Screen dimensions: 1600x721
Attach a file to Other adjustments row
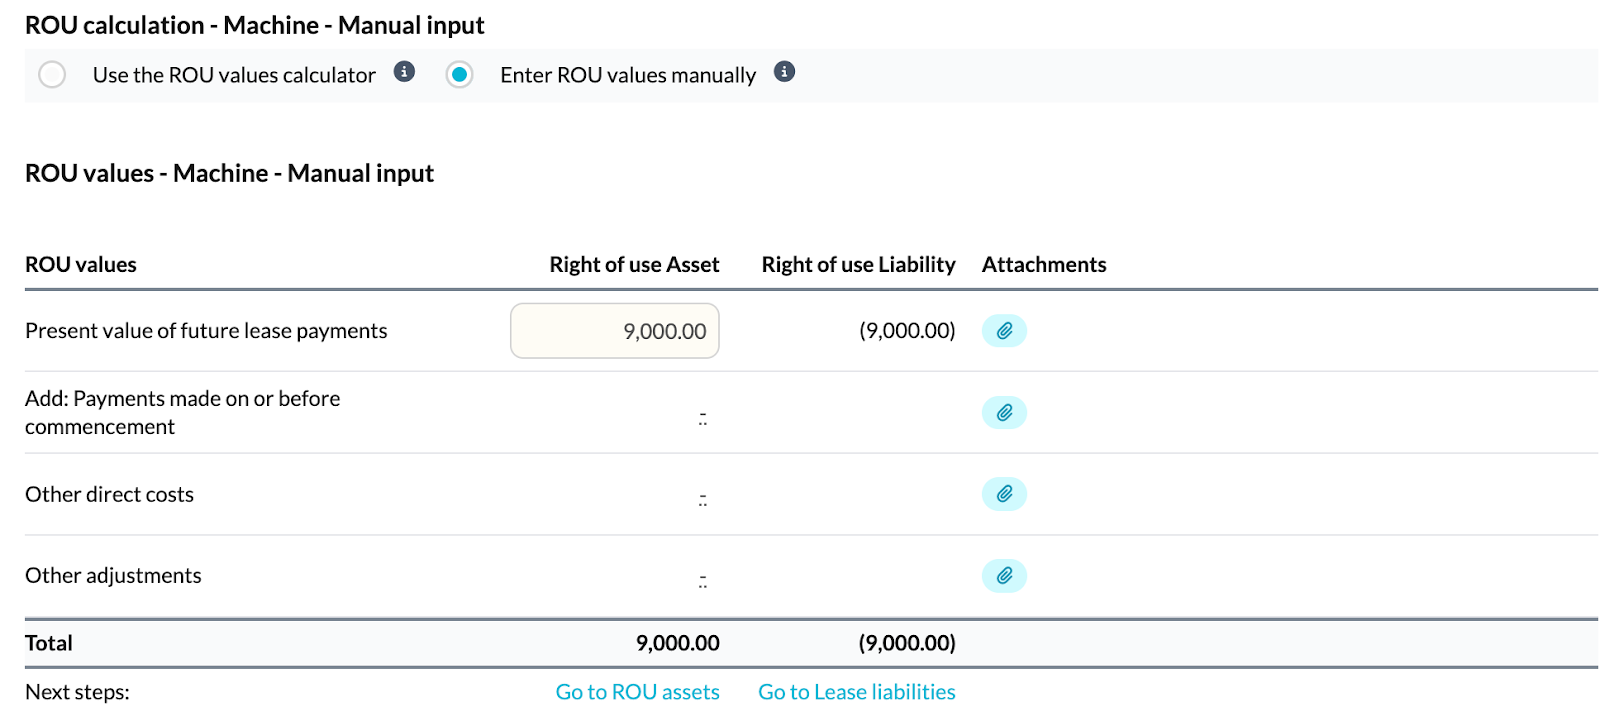point(1004,576)
